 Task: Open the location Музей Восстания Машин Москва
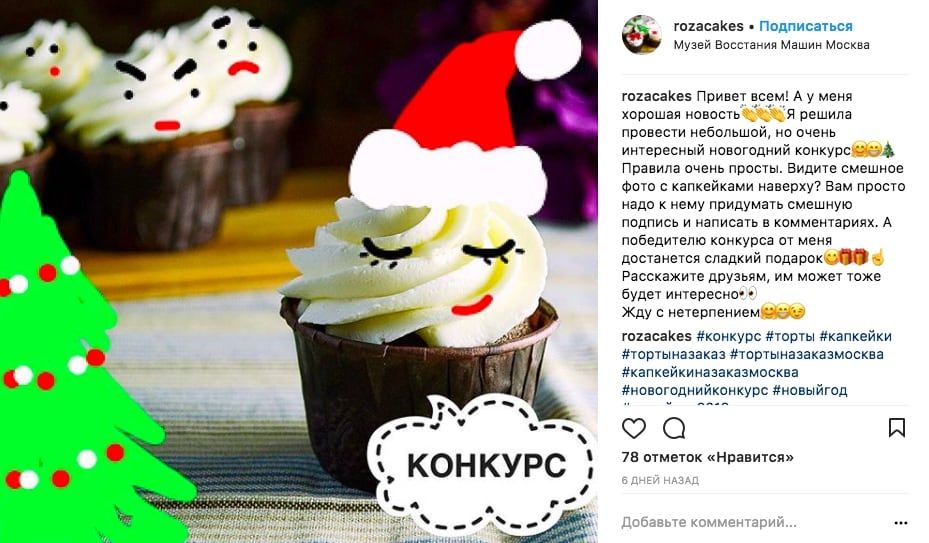[x=771, y=44]
